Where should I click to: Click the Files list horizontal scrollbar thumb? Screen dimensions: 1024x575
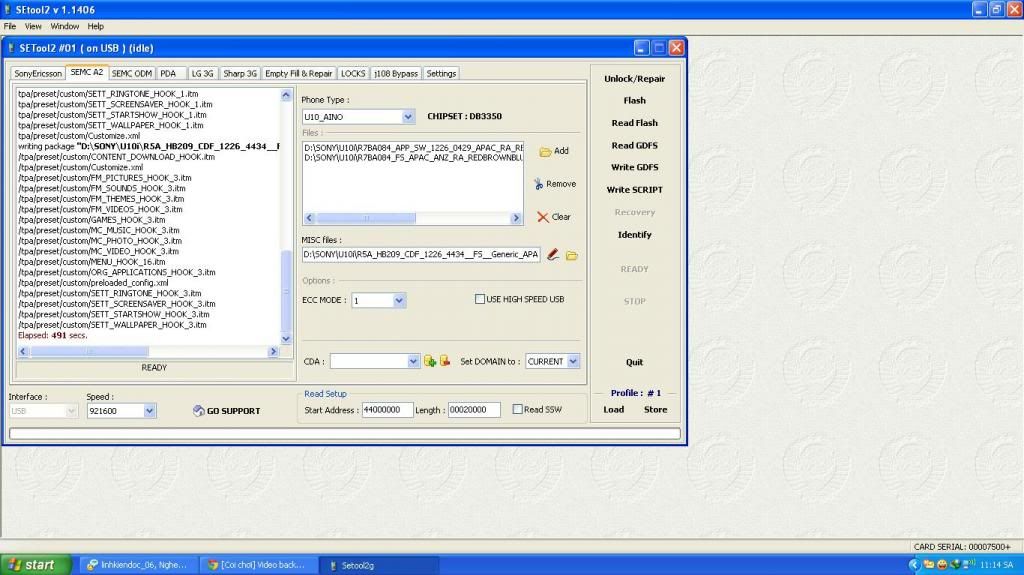tap(366, 218)
